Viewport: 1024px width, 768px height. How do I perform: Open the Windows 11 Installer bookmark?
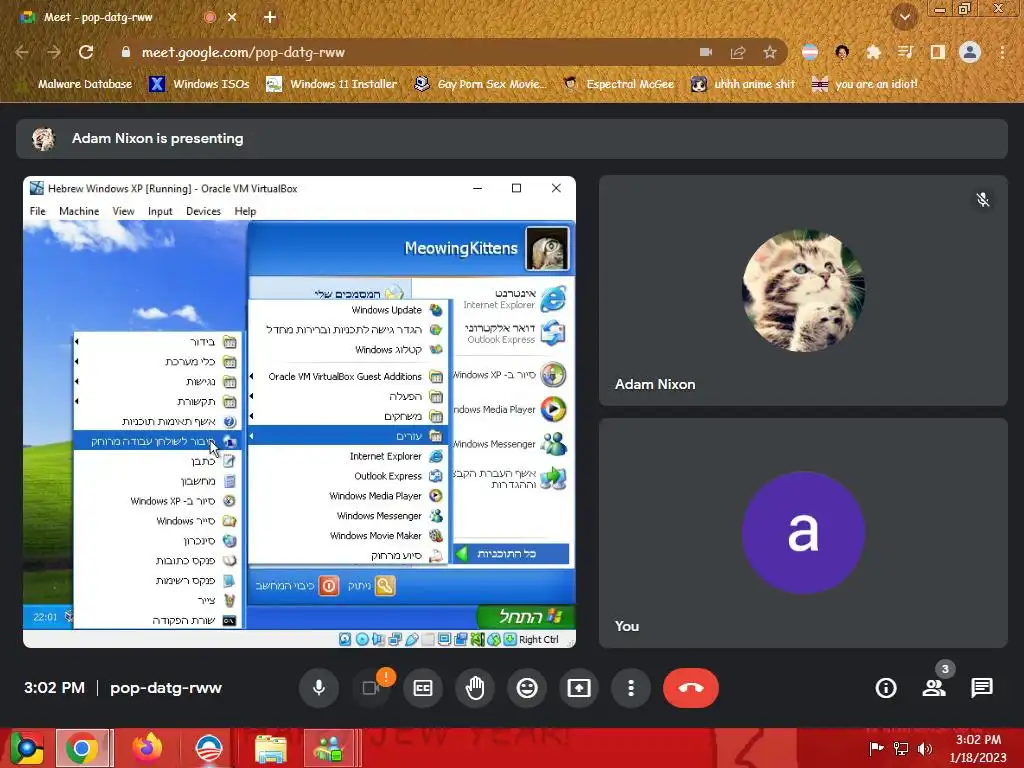point(332,84)
